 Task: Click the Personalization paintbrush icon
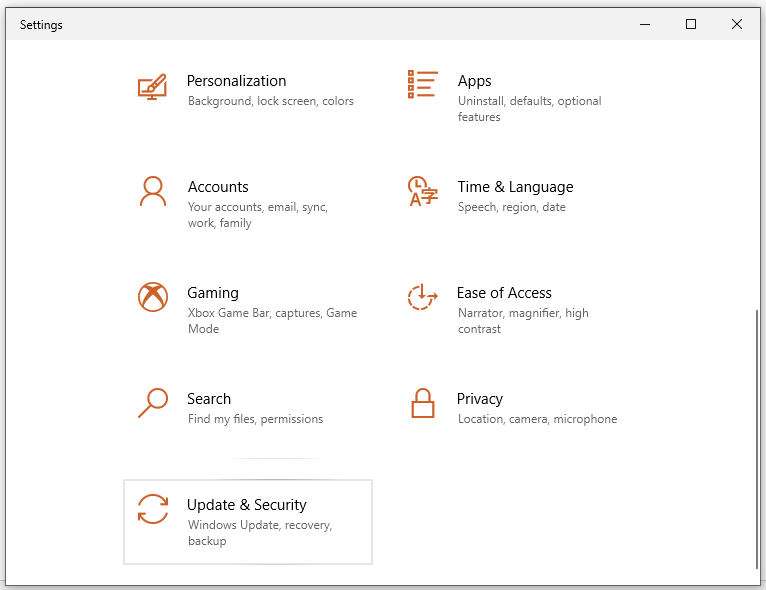[x=152, y=87]
